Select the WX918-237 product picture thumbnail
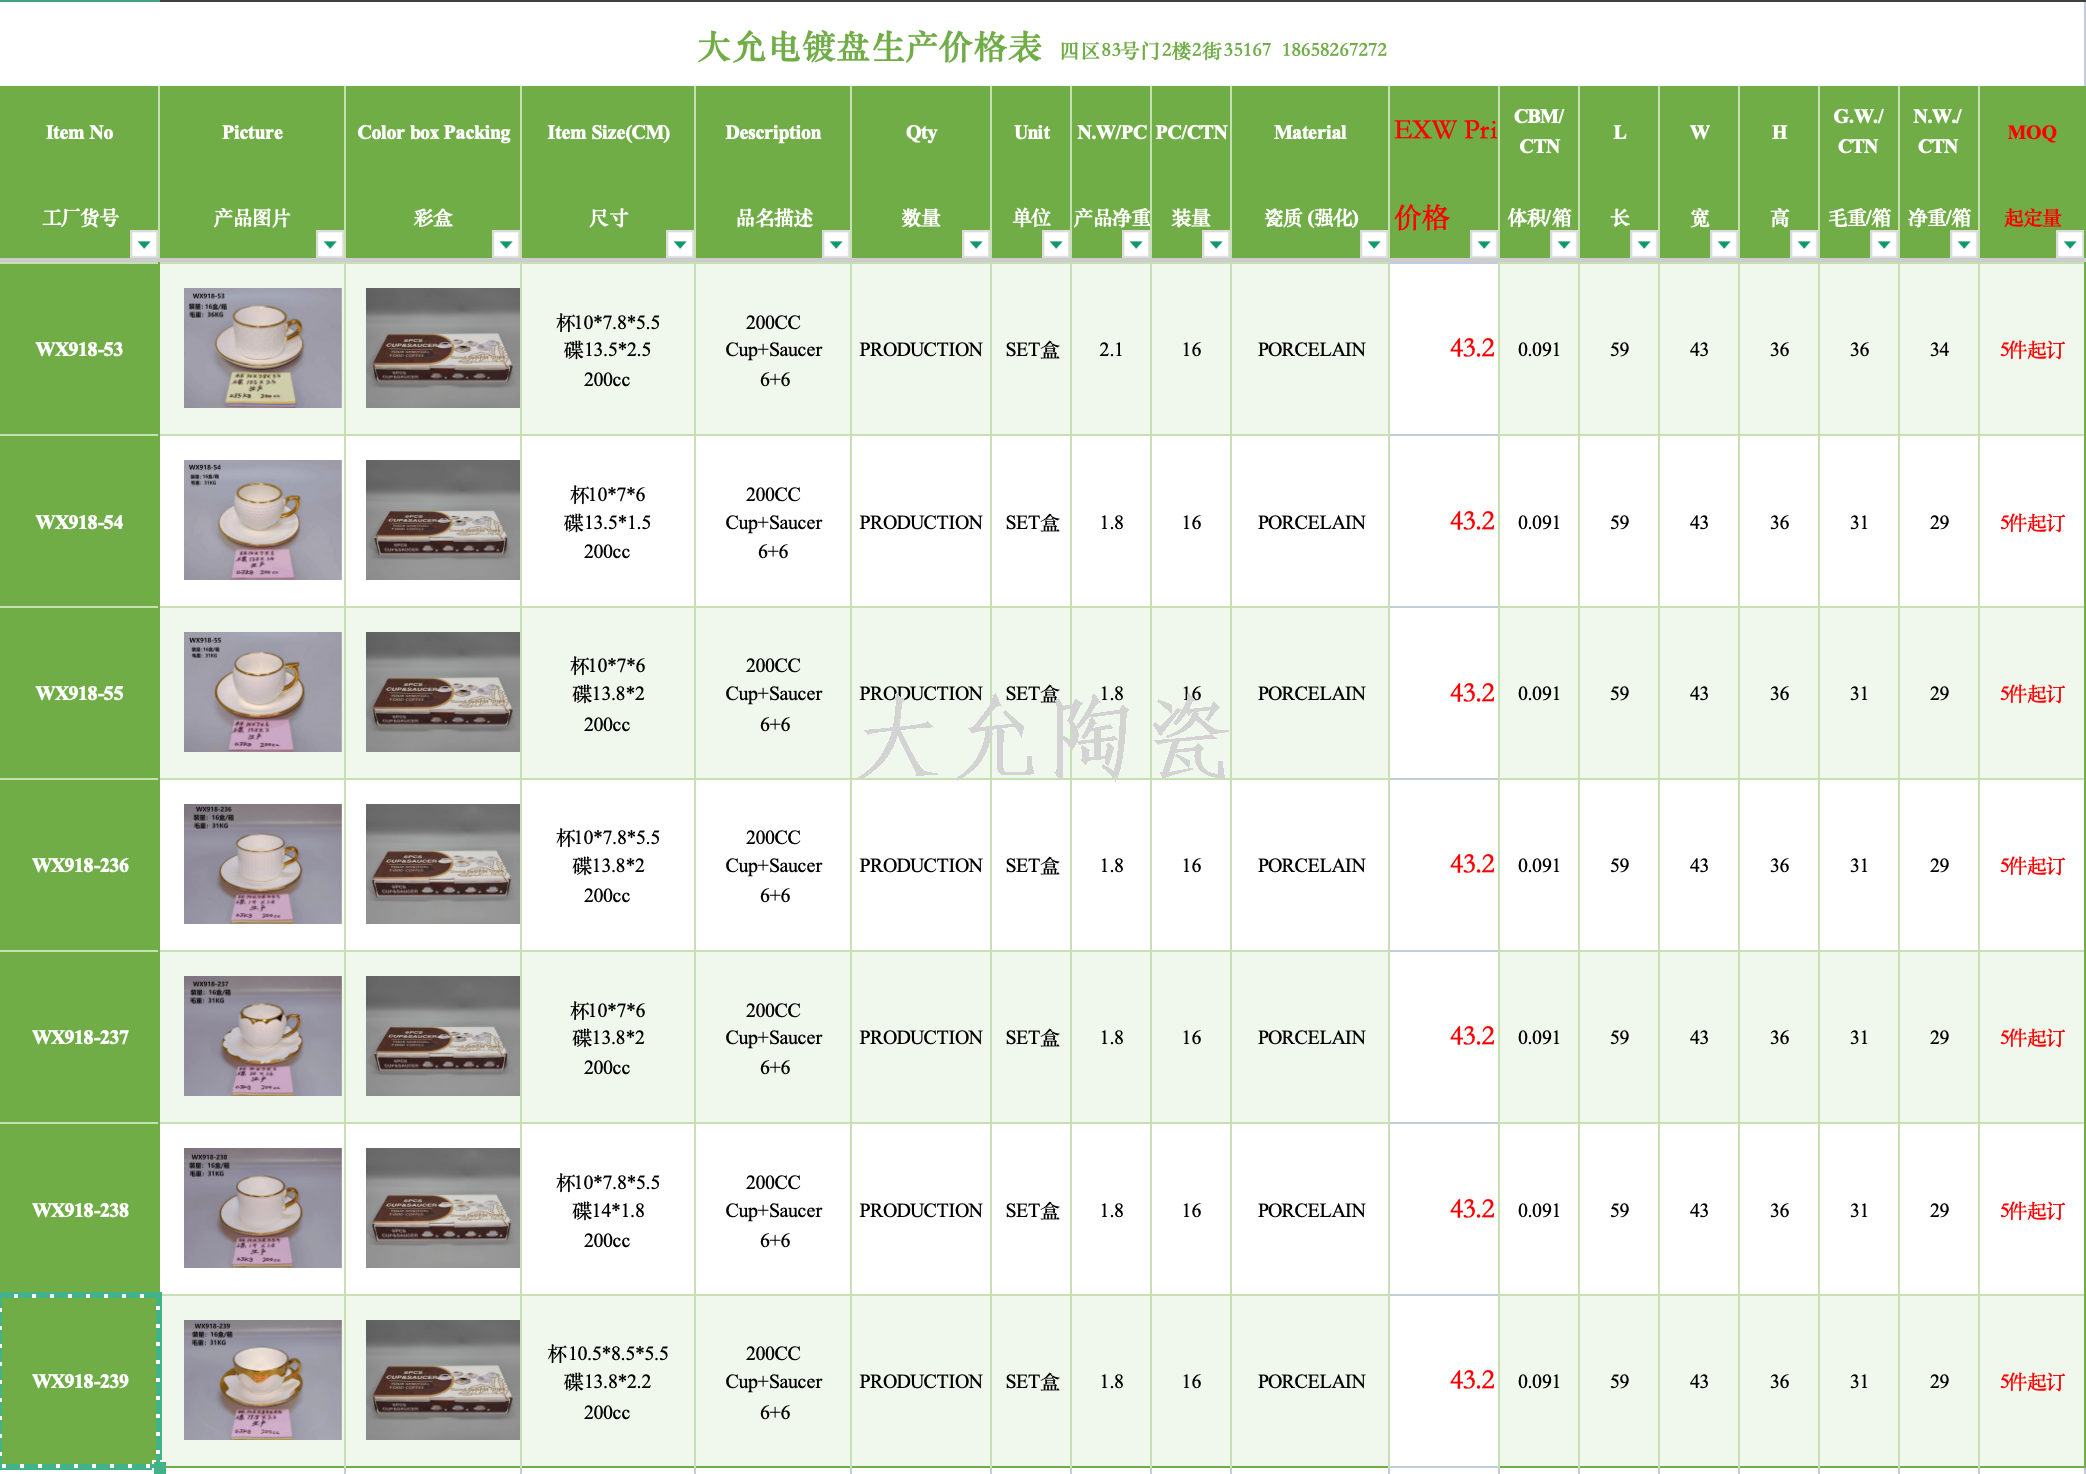 coord(262,1036)
